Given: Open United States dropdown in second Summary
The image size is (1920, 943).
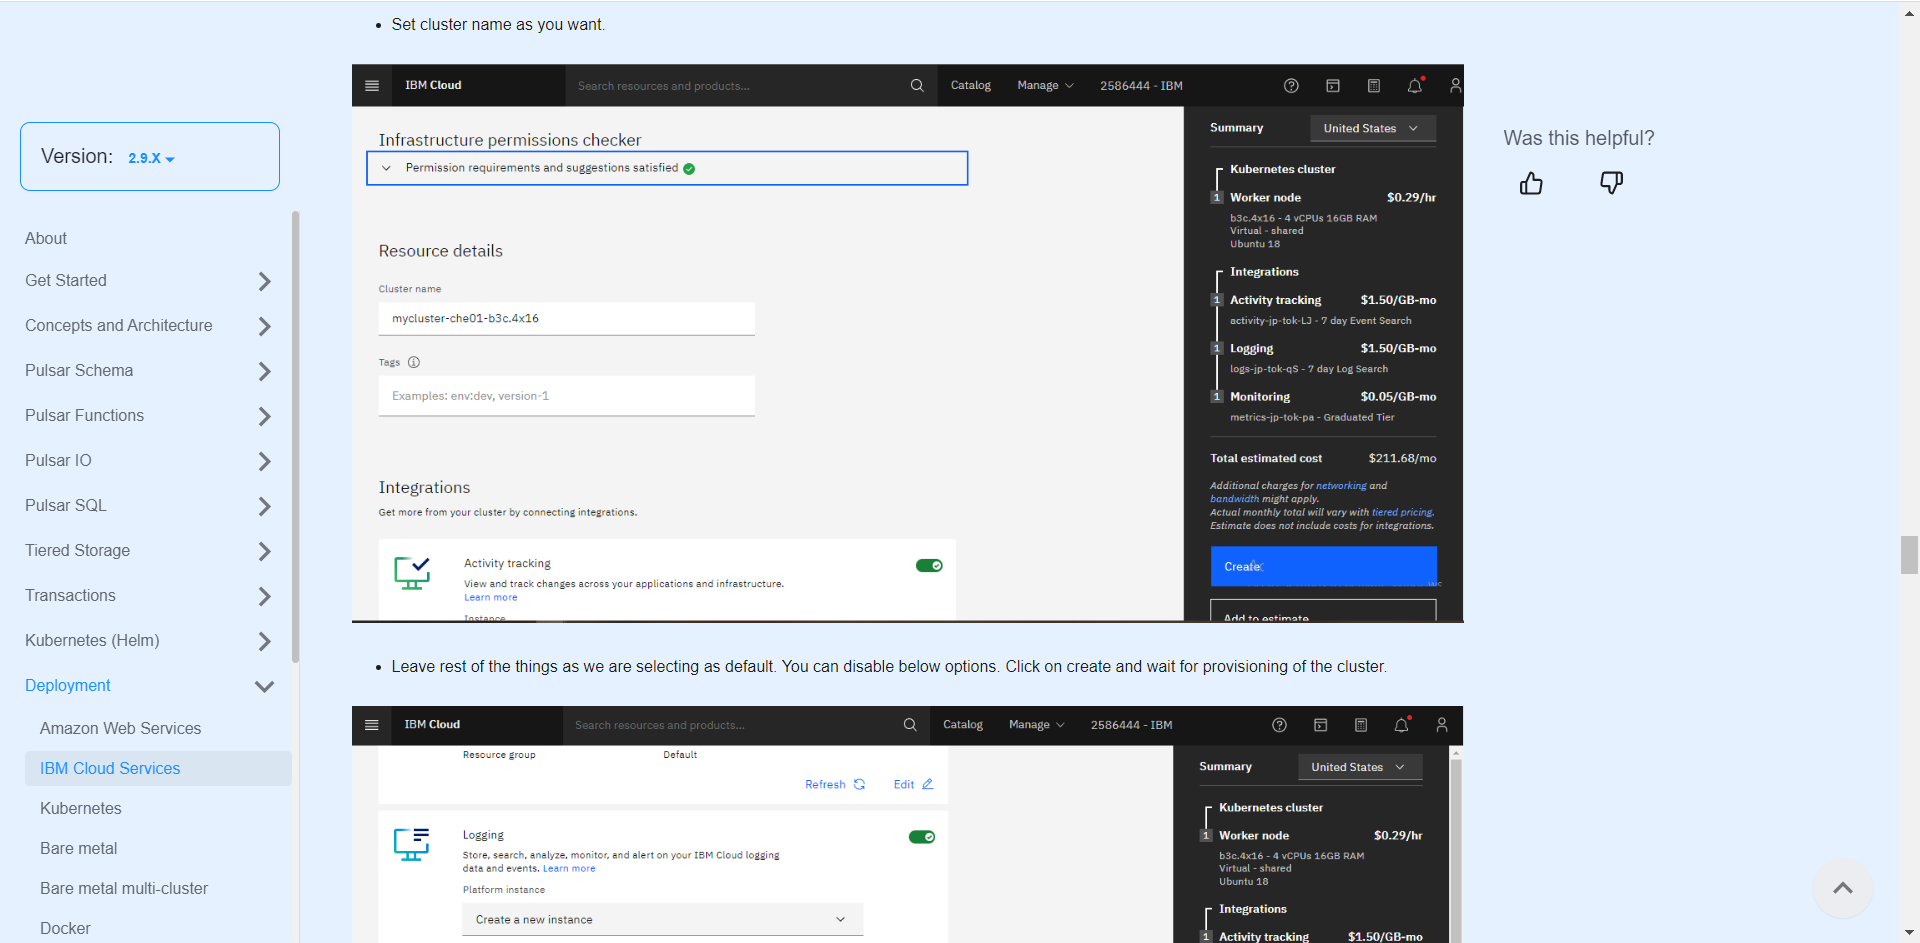Looking at the screenshot, I should 1360,767.
